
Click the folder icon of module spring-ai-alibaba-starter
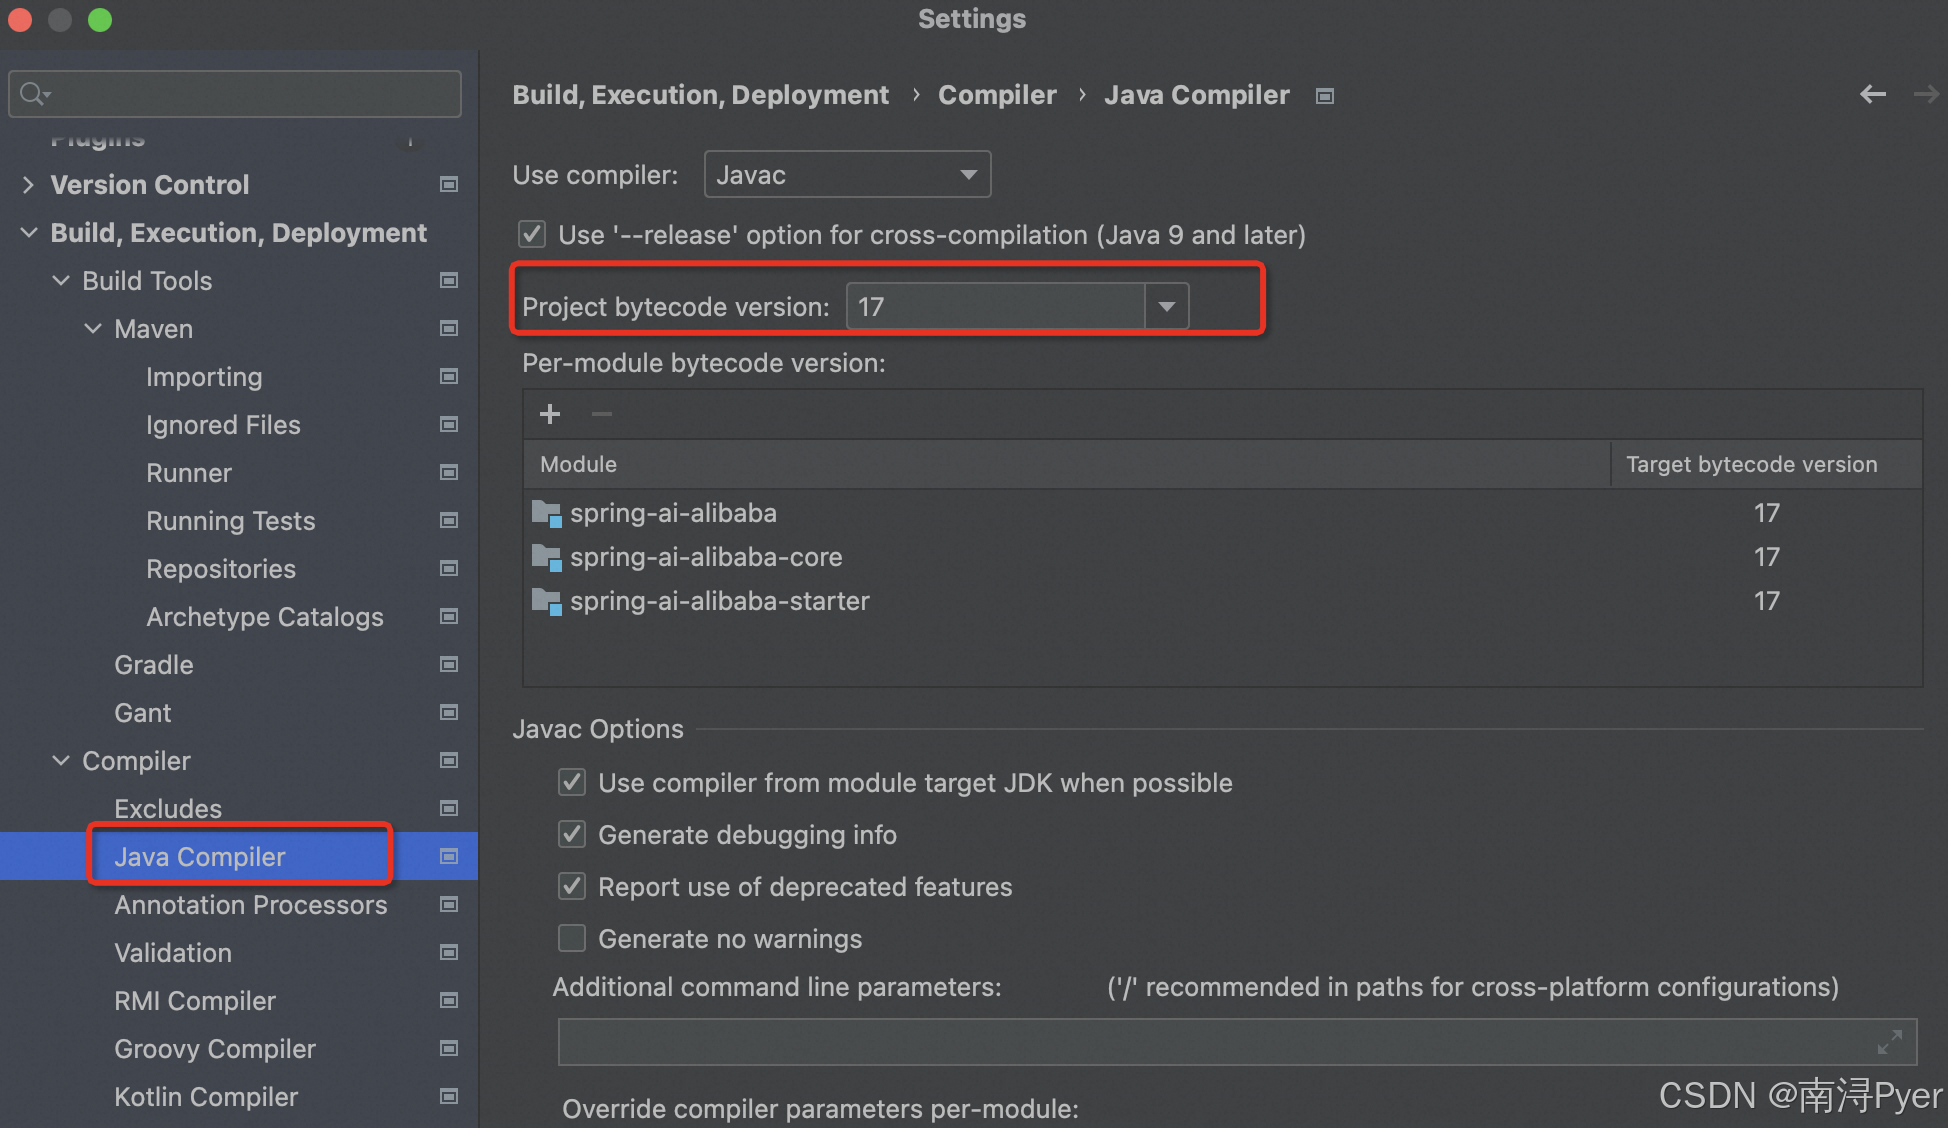coord(546,601)
